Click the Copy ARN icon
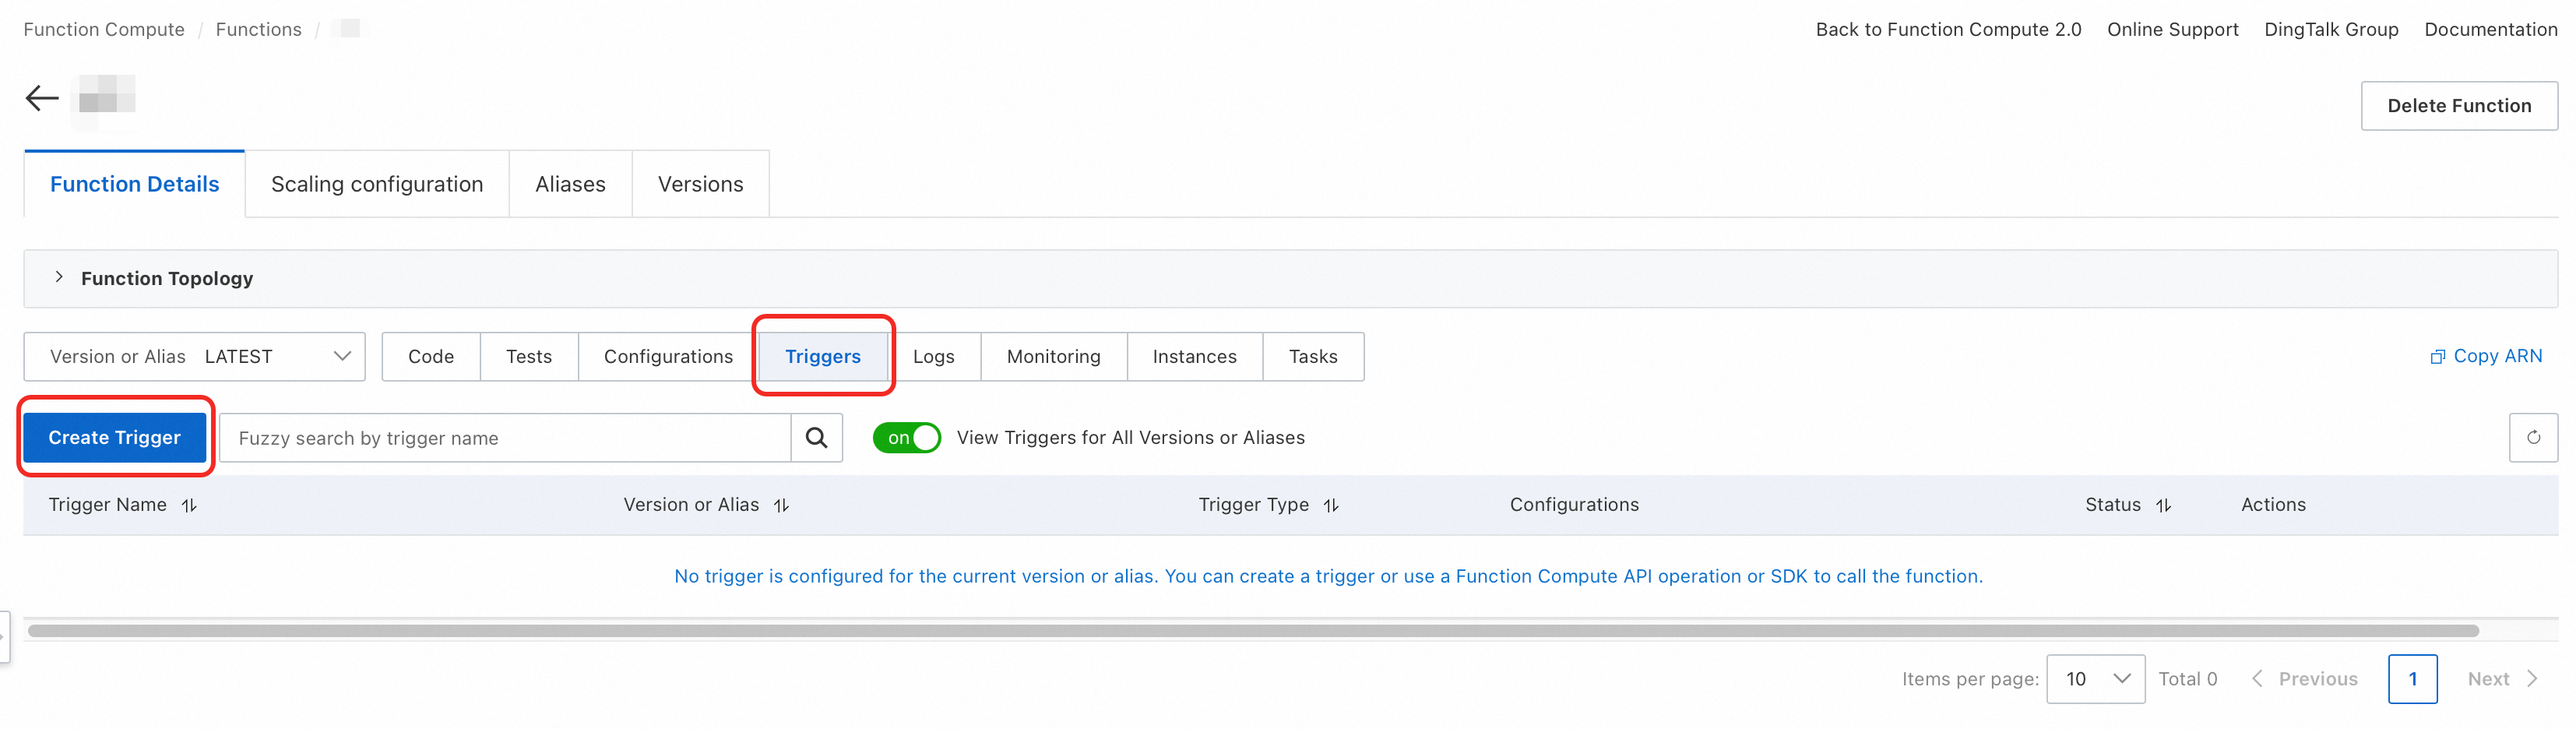2576x729 pixels. (x=2437, y=357)
